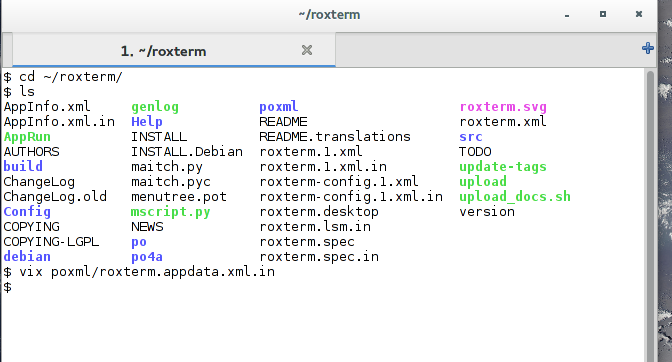Minimize the roxterm window
Image resolution: width=672 pixels, height=362 pixels.
567,15
